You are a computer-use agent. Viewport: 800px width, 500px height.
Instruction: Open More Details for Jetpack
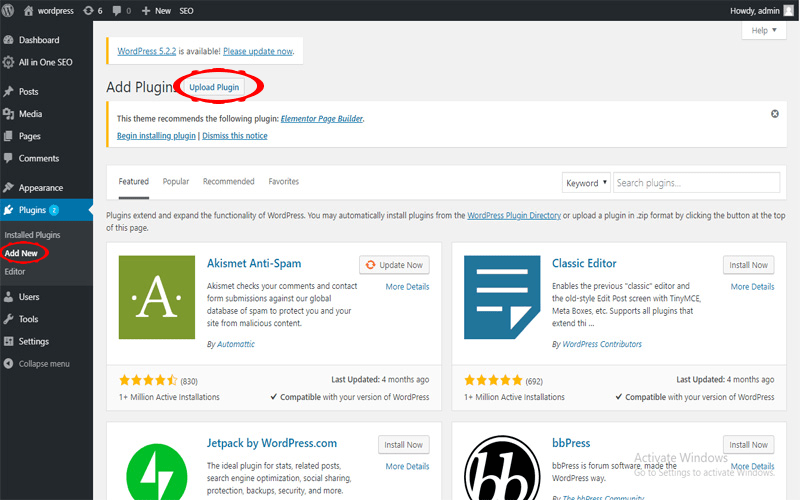pyautogui.click(x=407, y=466)
